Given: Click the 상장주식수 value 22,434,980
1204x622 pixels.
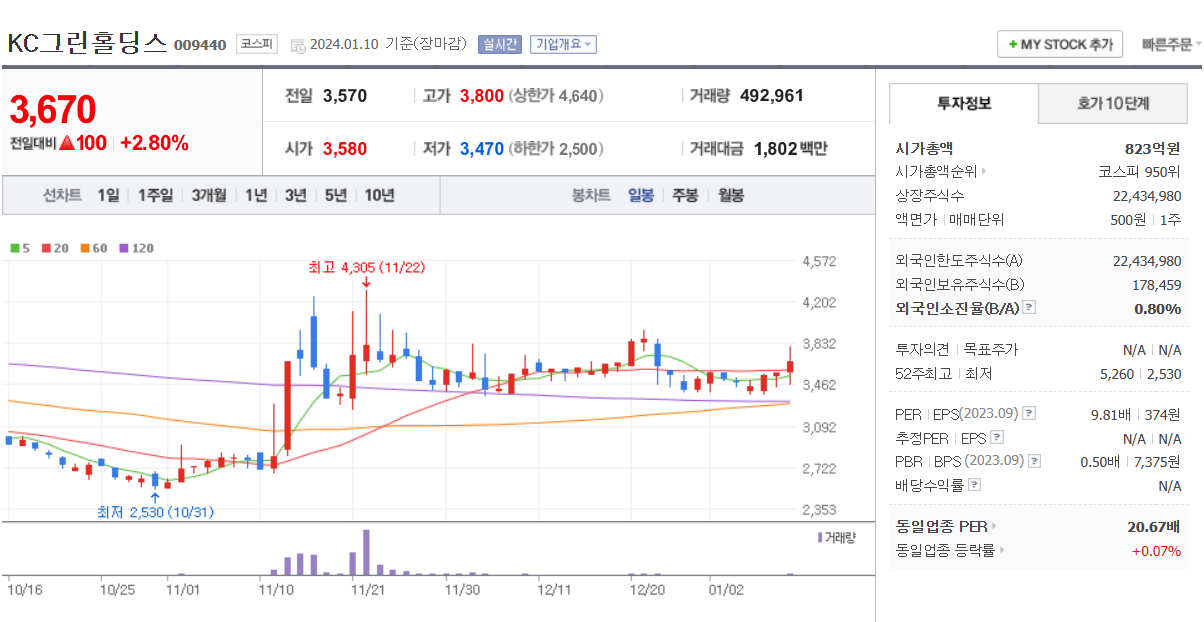Looking at the screenshot, I should pos(1147,195).
